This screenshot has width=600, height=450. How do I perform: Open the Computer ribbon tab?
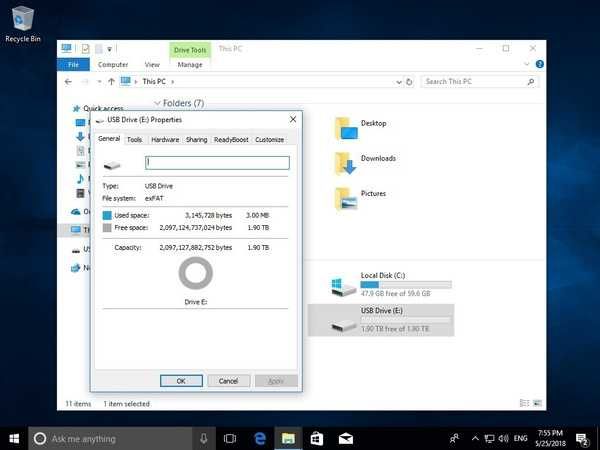pyautogui.click(x=113, y=65)
